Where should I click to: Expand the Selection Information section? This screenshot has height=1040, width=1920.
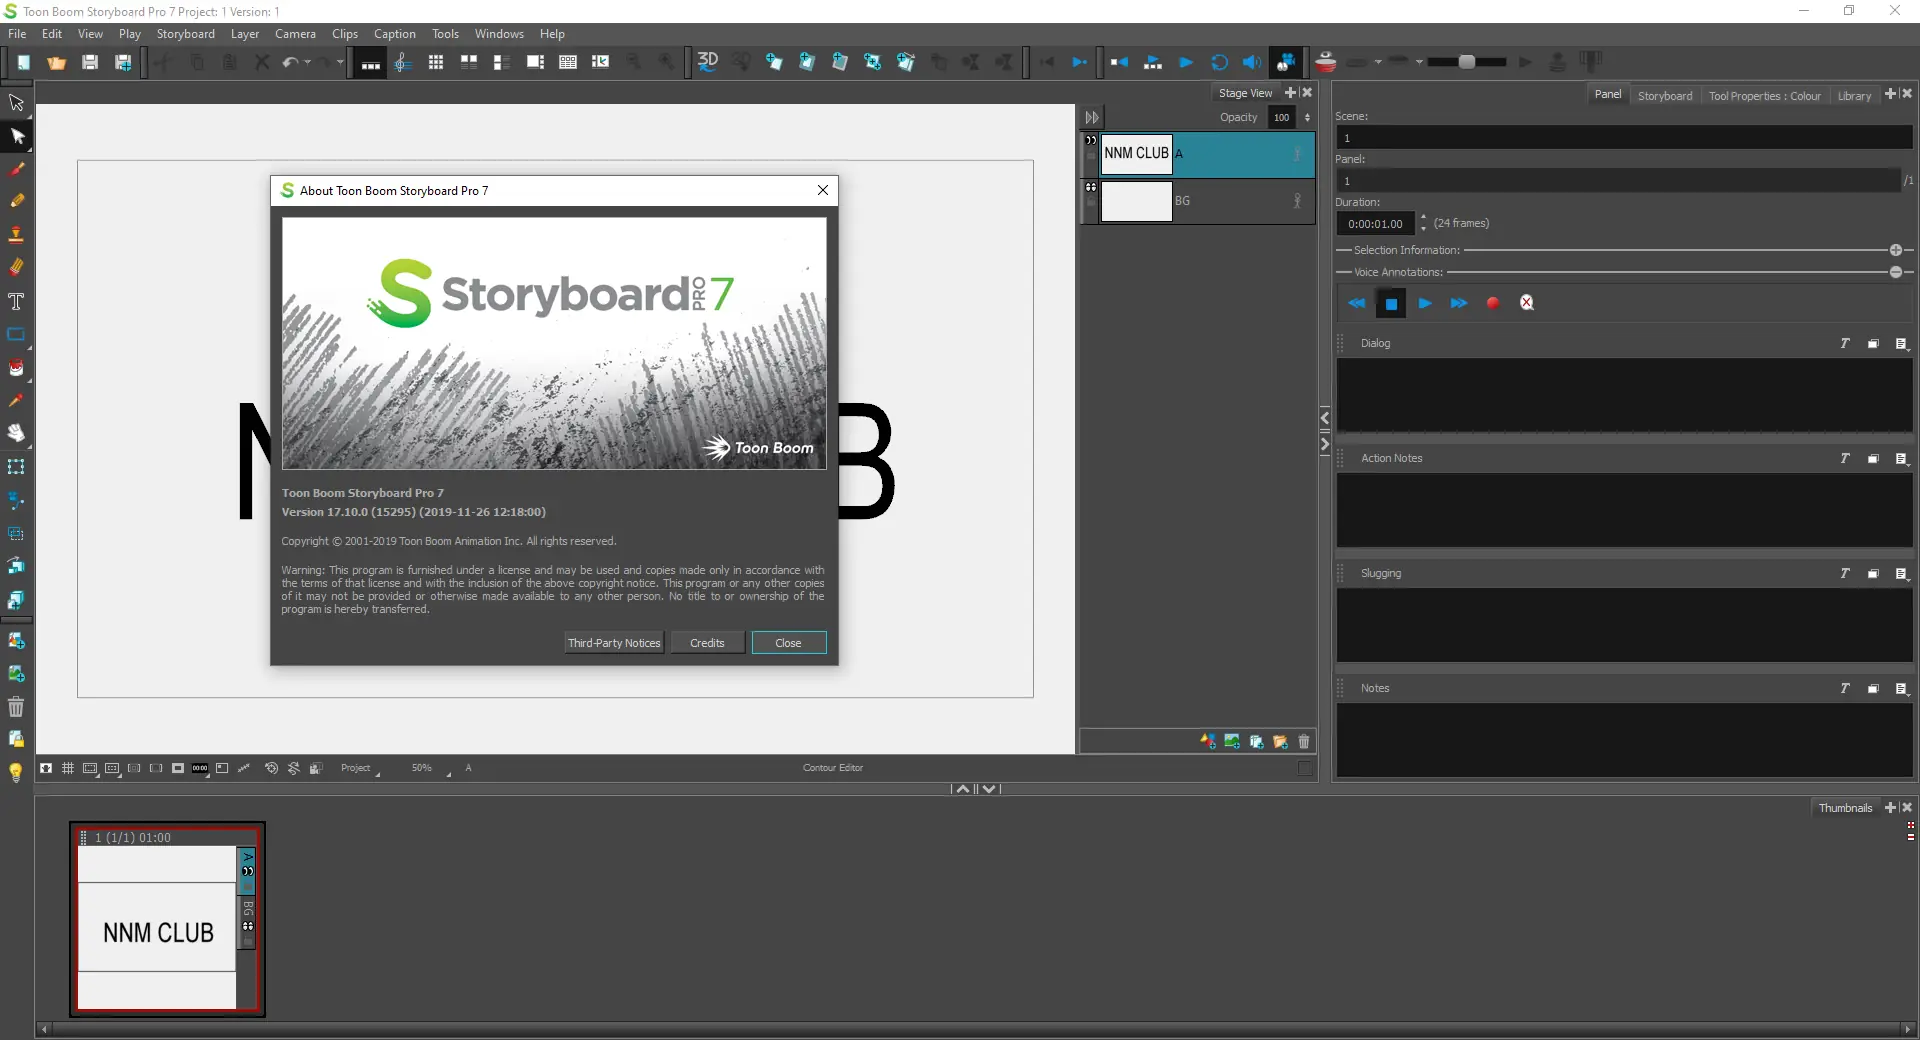(x=1896, y=250)
